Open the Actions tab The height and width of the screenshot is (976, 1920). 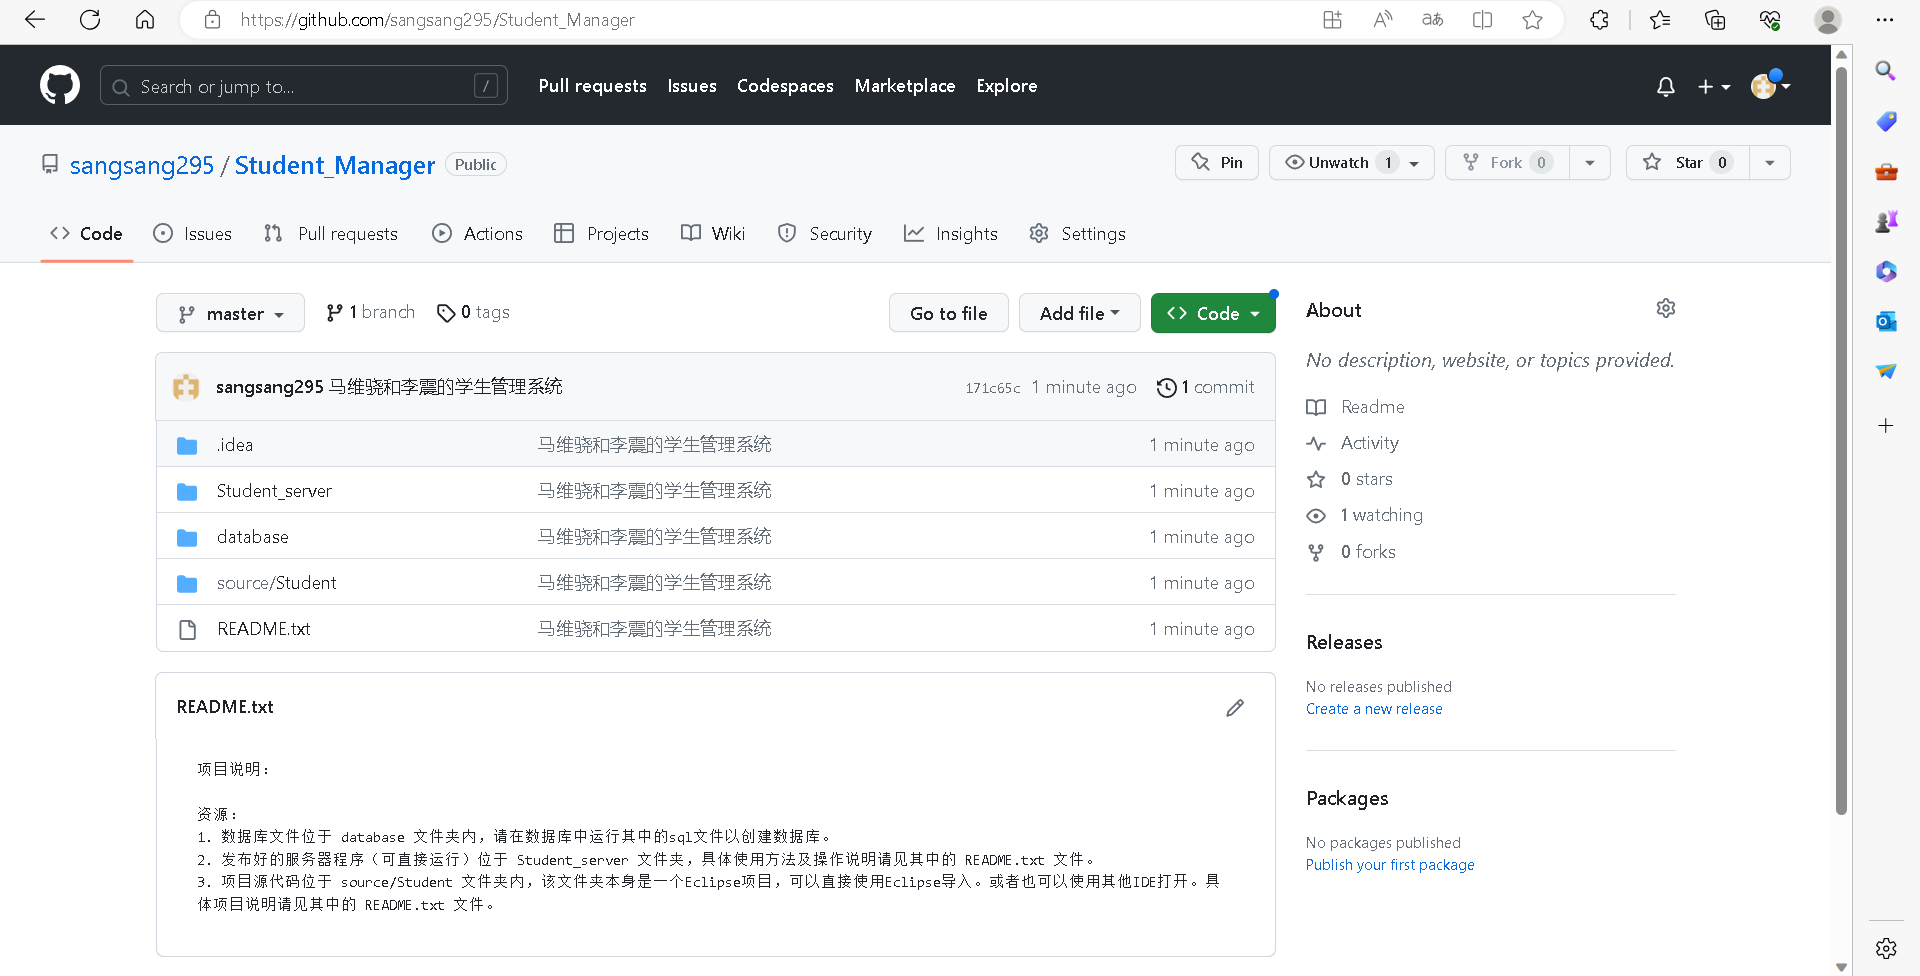coord(477,234)
